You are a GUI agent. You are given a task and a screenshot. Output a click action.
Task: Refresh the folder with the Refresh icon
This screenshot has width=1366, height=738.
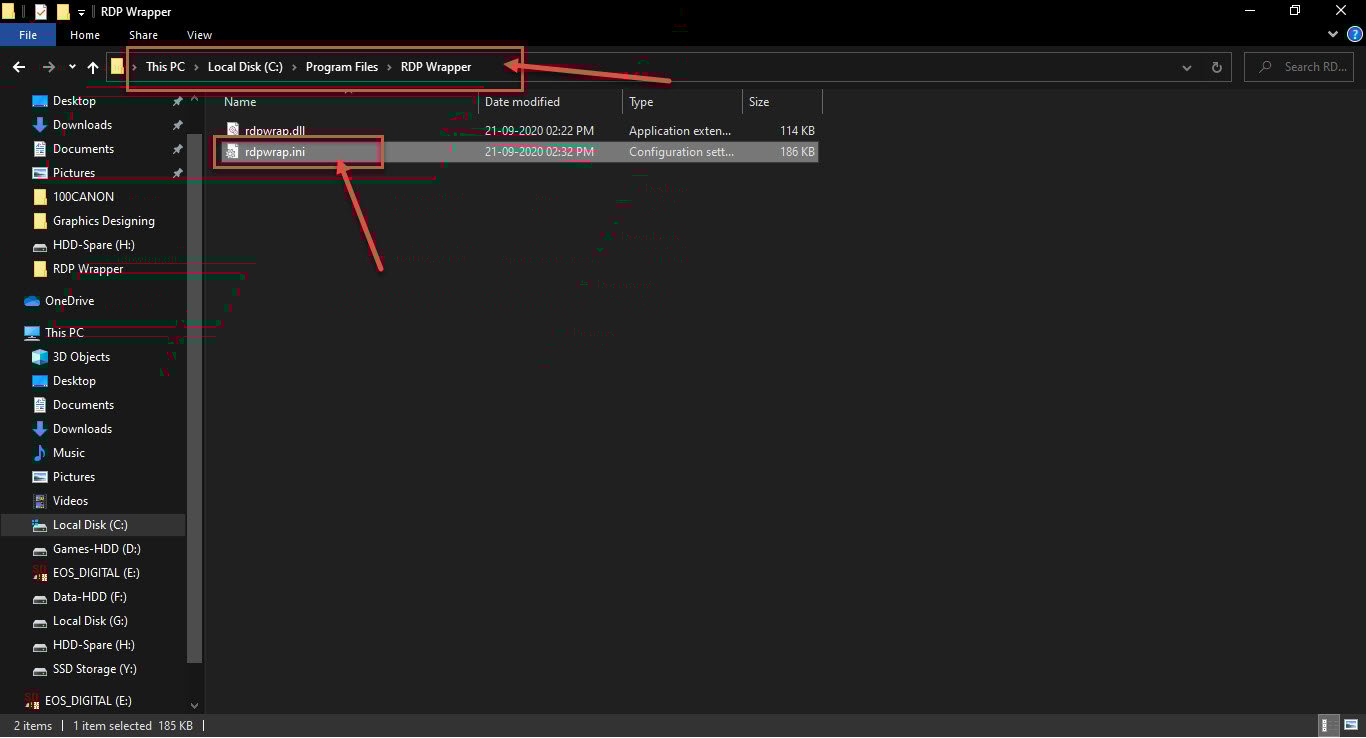1216,67
